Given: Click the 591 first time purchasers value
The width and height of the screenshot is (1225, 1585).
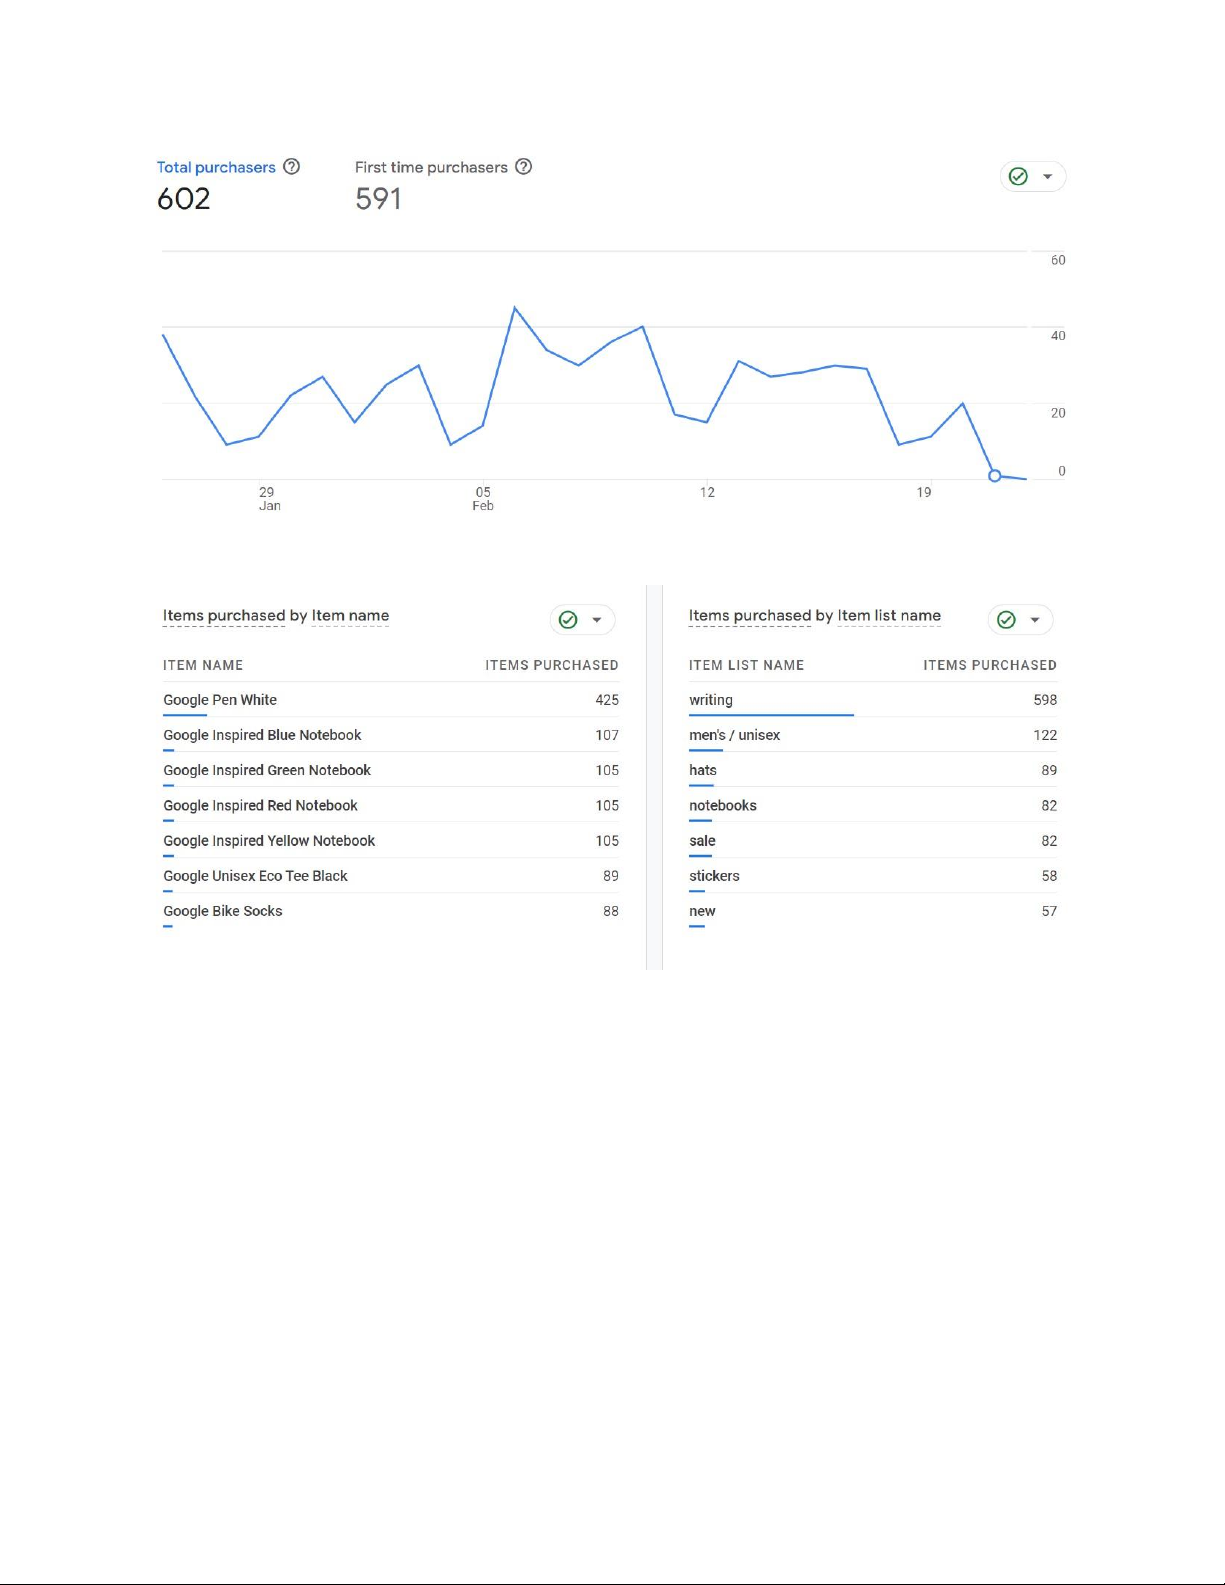Looking at the screenshot, I should click(x=378, y=199).
